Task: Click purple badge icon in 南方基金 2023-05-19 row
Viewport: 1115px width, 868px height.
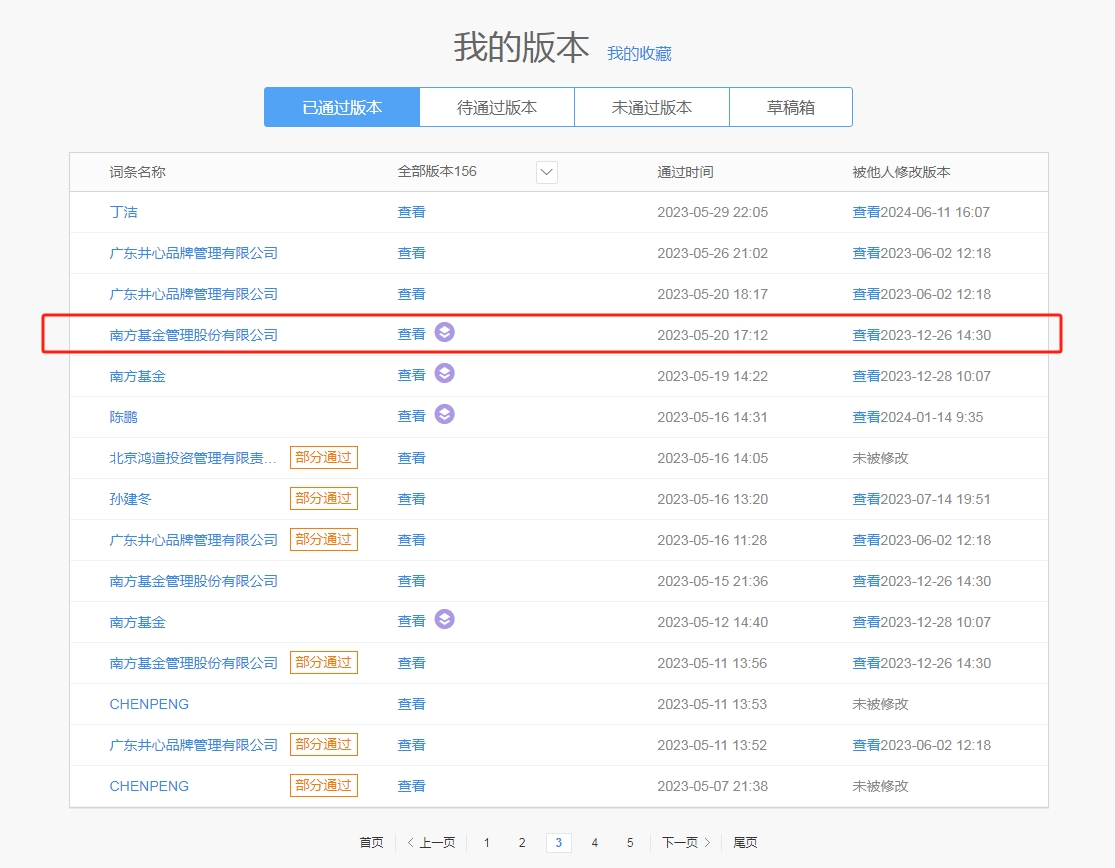Action: click(x=444, y=373)
